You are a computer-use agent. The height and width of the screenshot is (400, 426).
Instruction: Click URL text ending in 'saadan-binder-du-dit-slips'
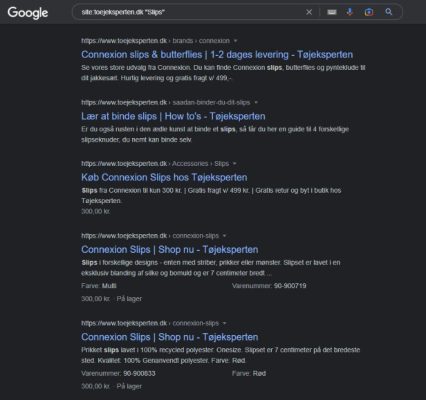click(x=166, y=102)
